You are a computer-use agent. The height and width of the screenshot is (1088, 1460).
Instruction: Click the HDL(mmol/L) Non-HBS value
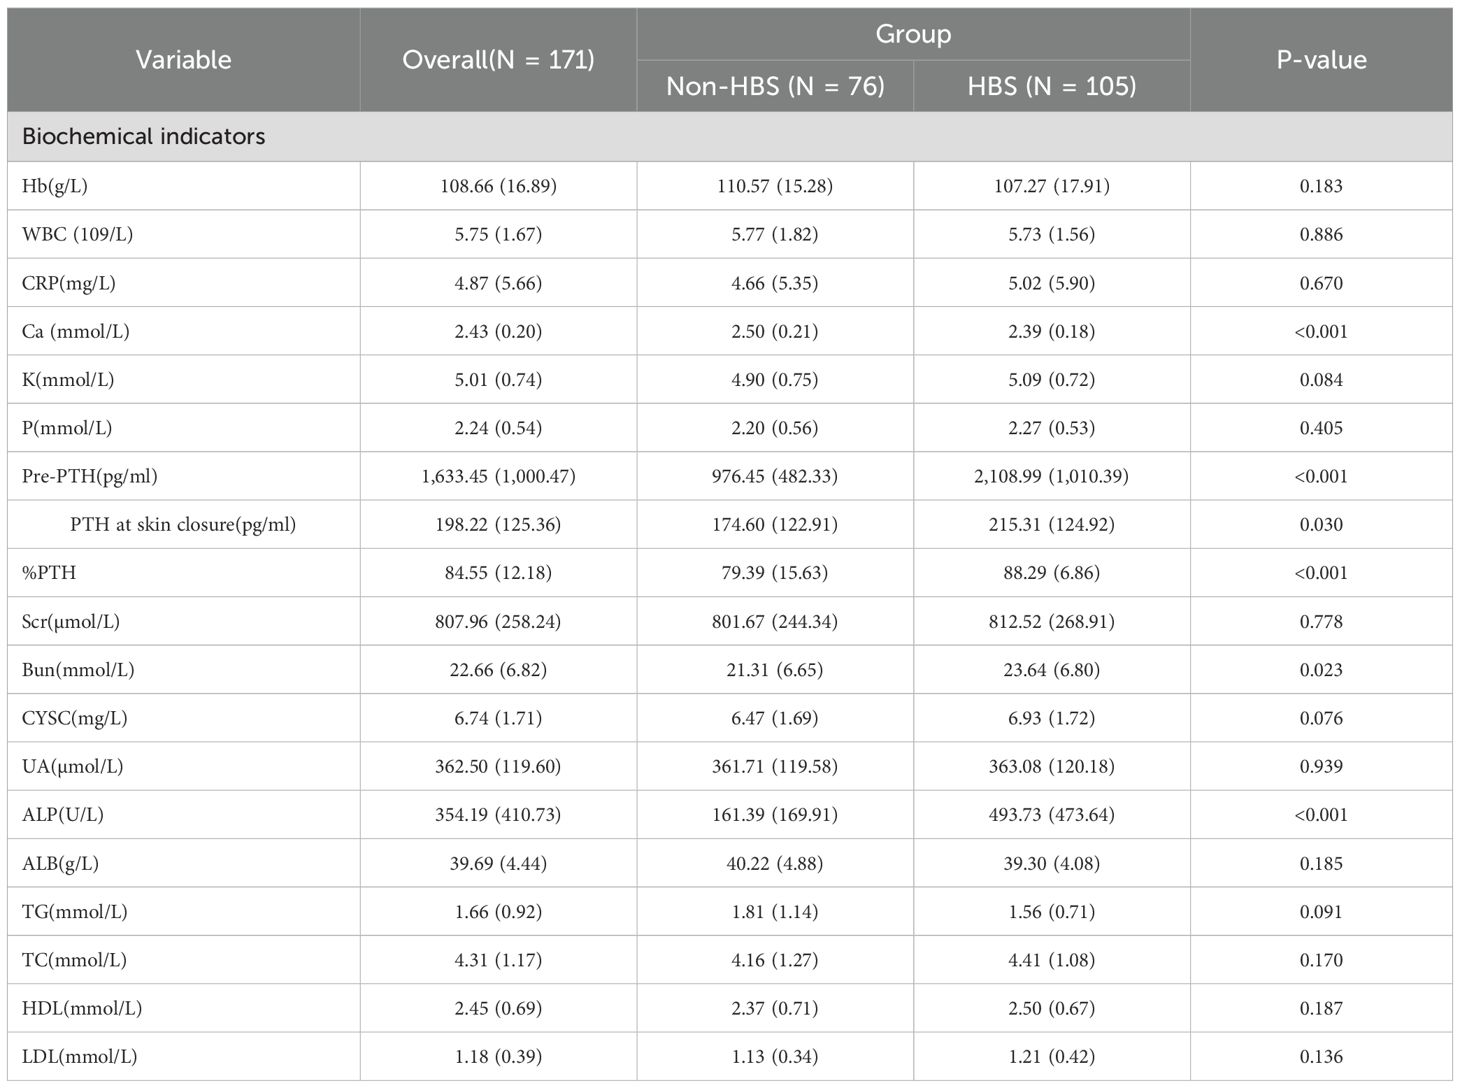[775, 1008]
